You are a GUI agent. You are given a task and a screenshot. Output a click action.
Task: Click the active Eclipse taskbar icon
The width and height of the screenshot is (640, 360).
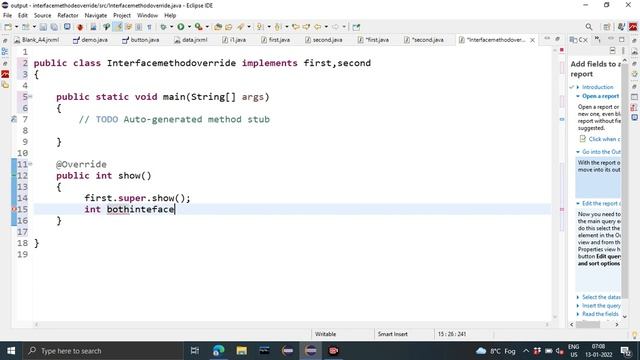[x=311, y=351]
